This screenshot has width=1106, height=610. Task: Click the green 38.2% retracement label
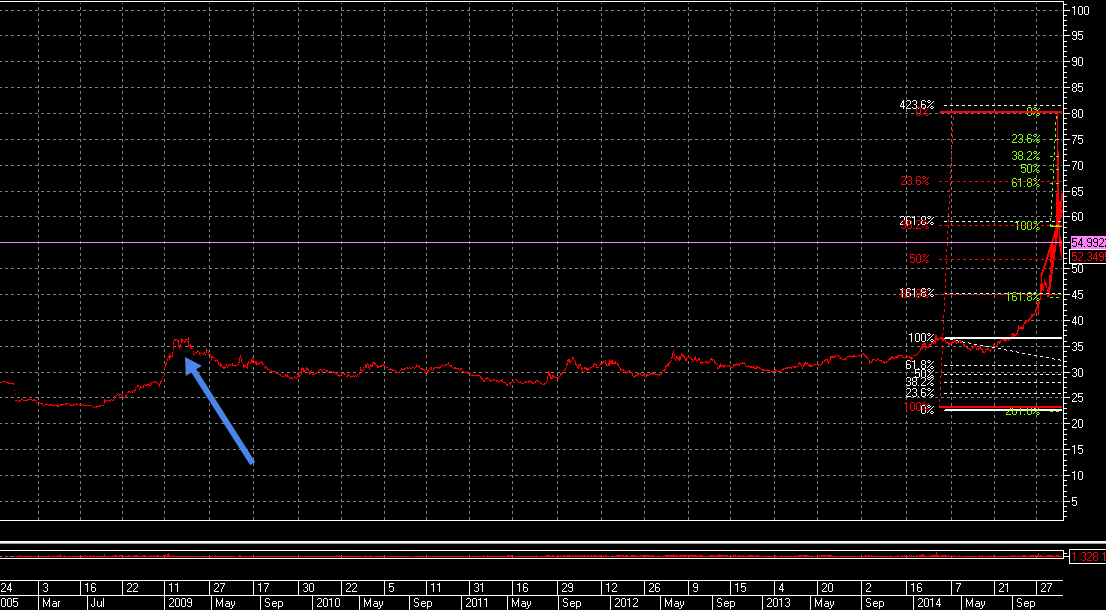pos(1025,156)
